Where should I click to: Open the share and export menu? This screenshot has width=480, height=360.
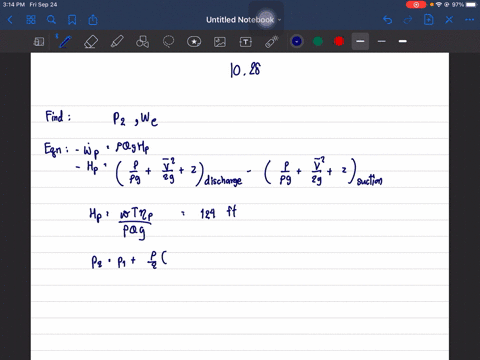coord(93,20)
